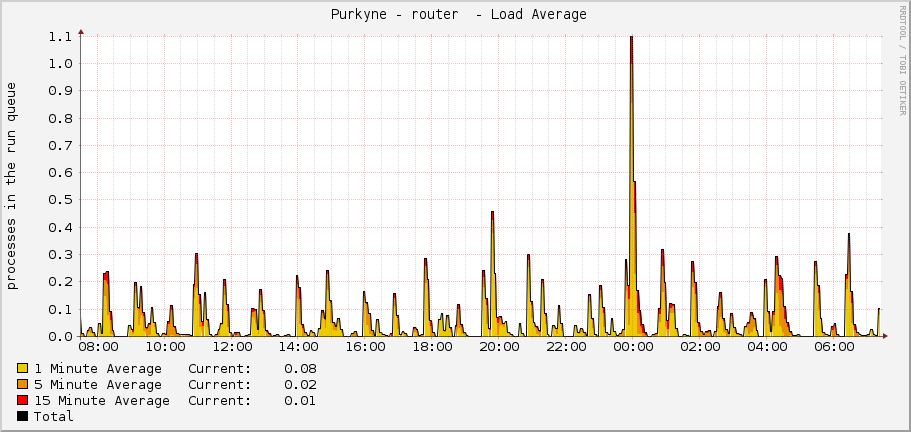
Task: Click the current value 0.01
Action: tap(300, 401)
